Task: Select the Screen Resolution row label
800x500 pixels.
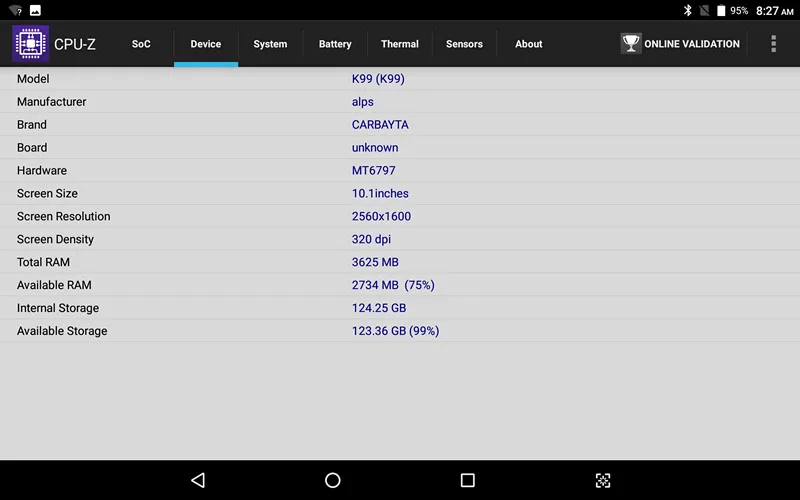Action: 63,216
